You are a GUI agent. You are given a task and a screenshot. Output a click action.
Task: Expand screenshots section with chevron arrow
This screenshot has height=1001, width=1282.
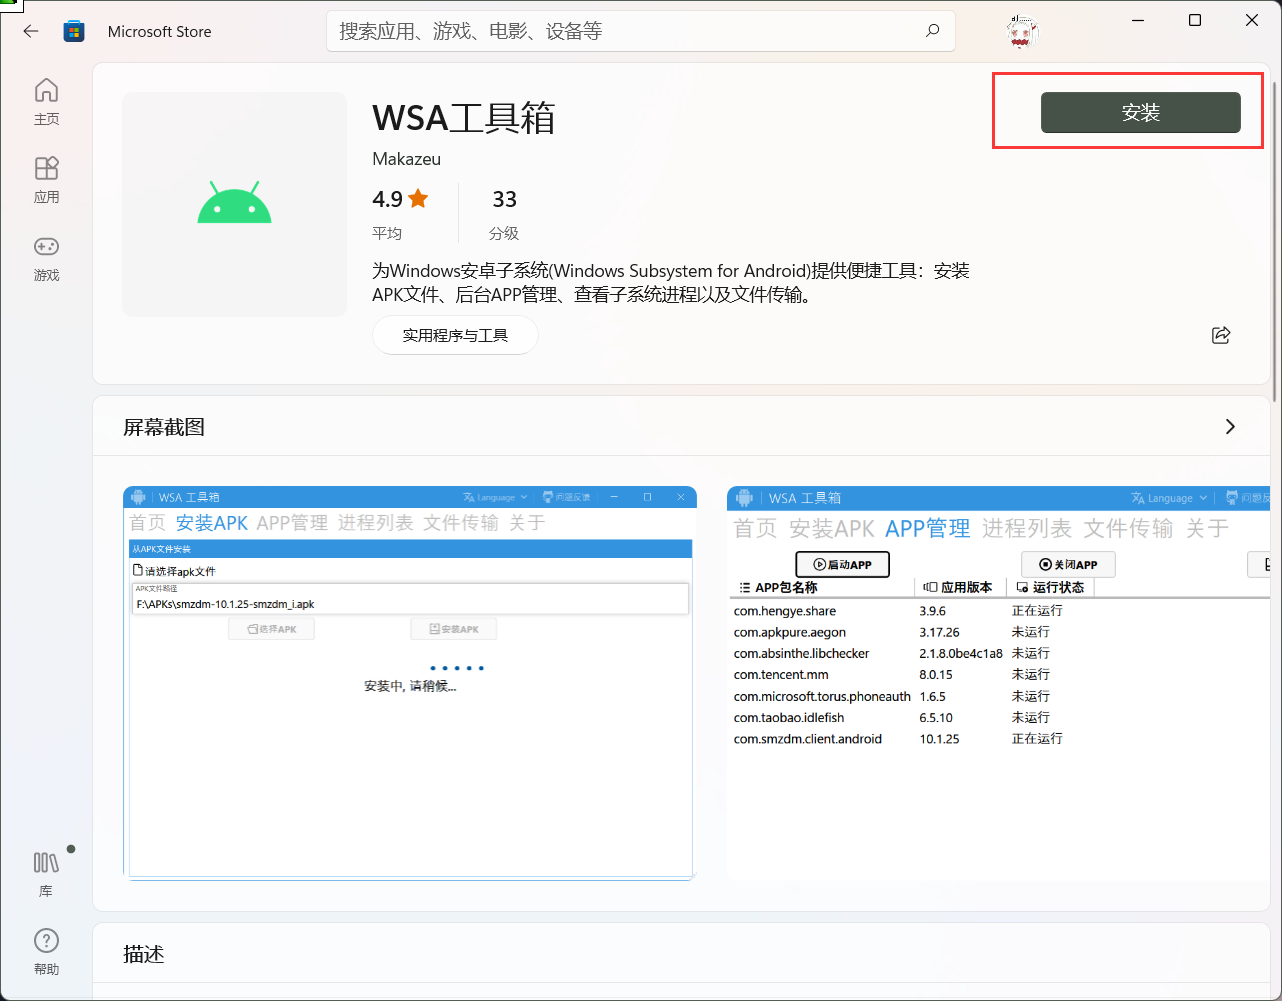[x=1230, y=427]
